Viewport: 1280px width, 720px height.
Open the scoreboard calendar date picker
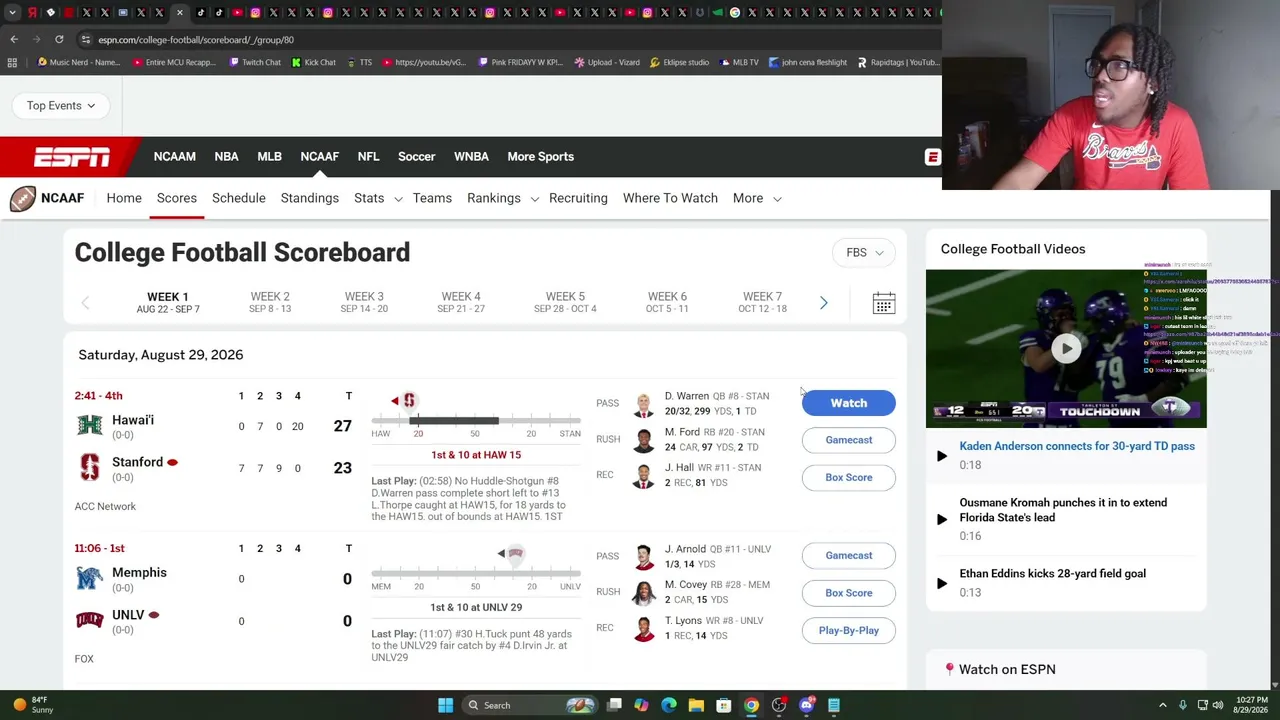pos(883,303)
